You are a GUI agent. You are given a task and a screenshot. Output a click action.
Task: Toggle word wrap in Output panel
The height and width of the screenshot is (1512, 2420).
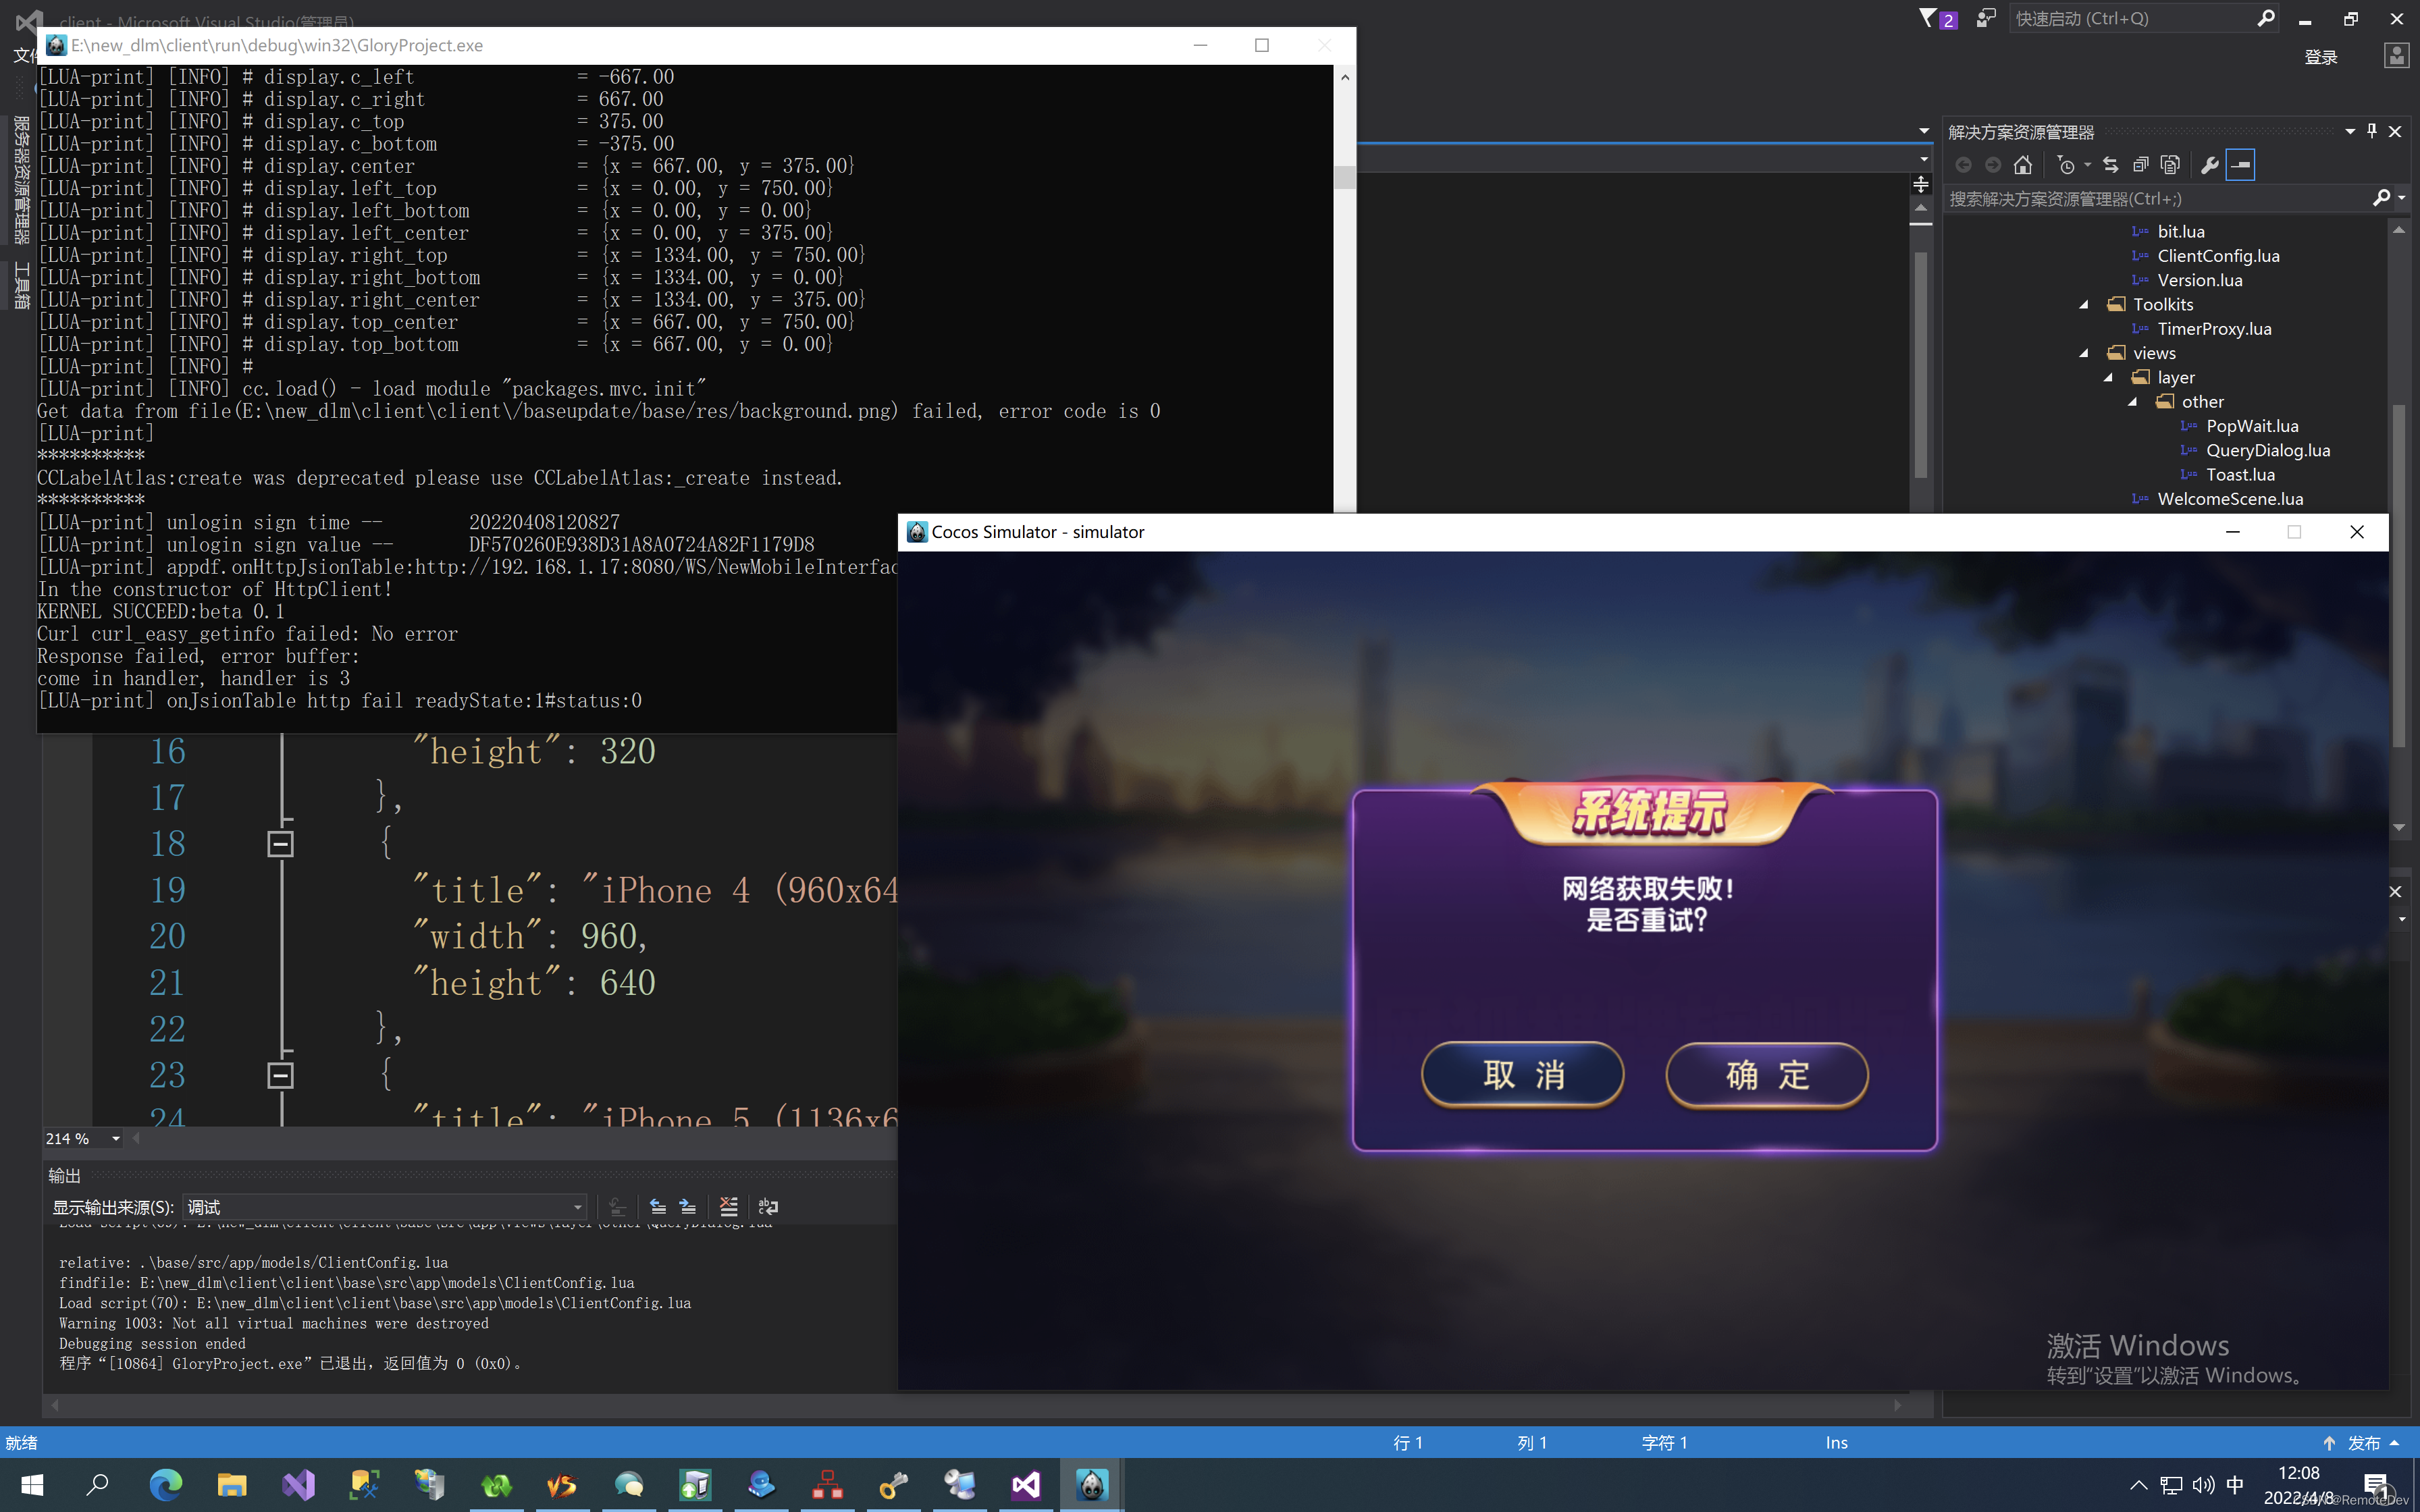tap(768, 1207)
